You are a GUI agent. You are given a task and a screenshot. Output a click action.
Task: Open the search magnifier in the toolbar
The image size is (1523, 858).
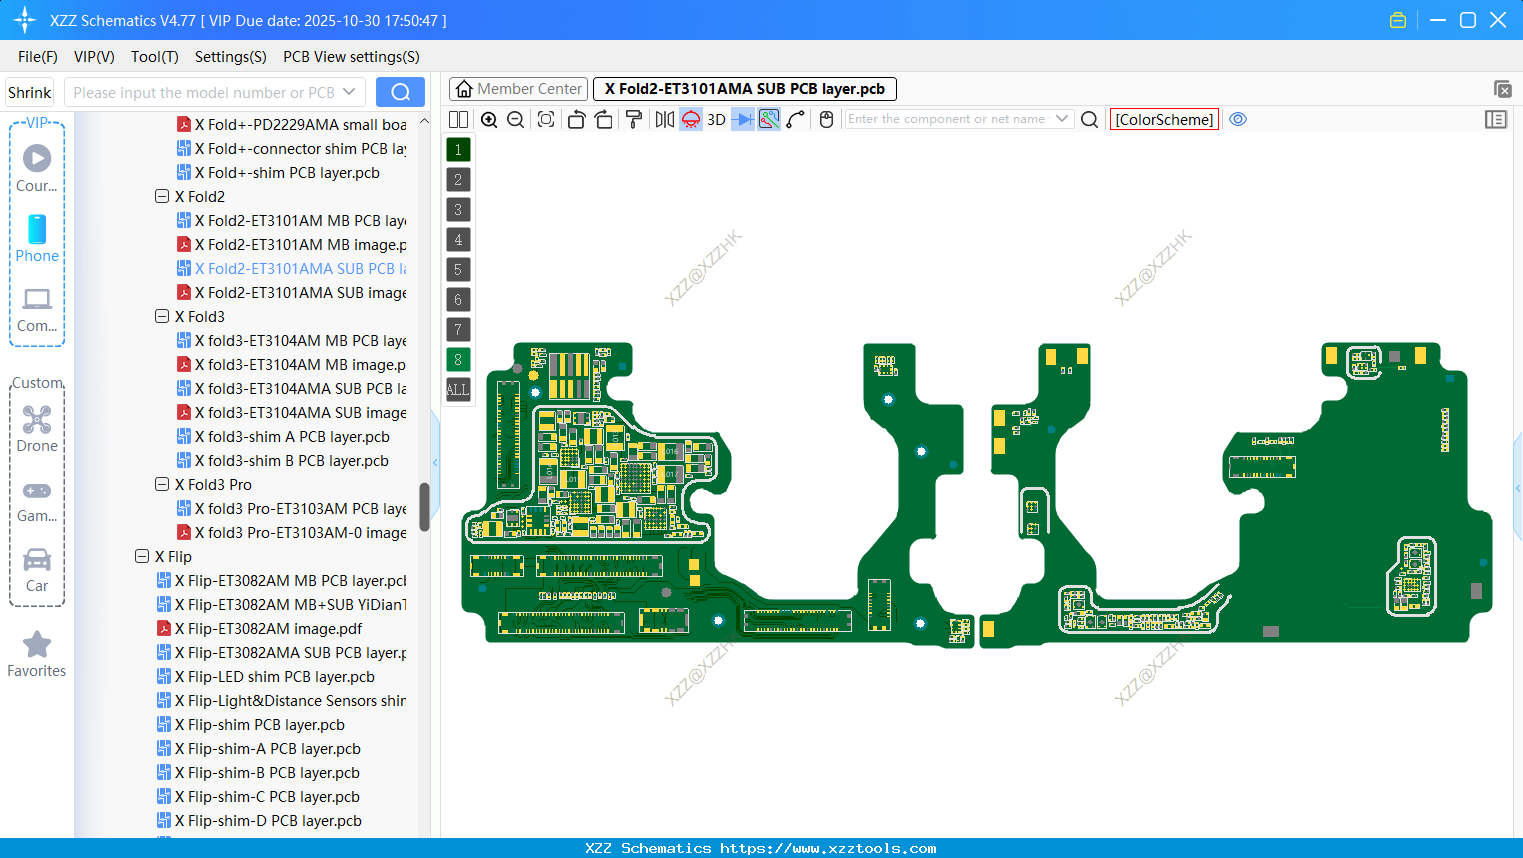coord(1089,119)
